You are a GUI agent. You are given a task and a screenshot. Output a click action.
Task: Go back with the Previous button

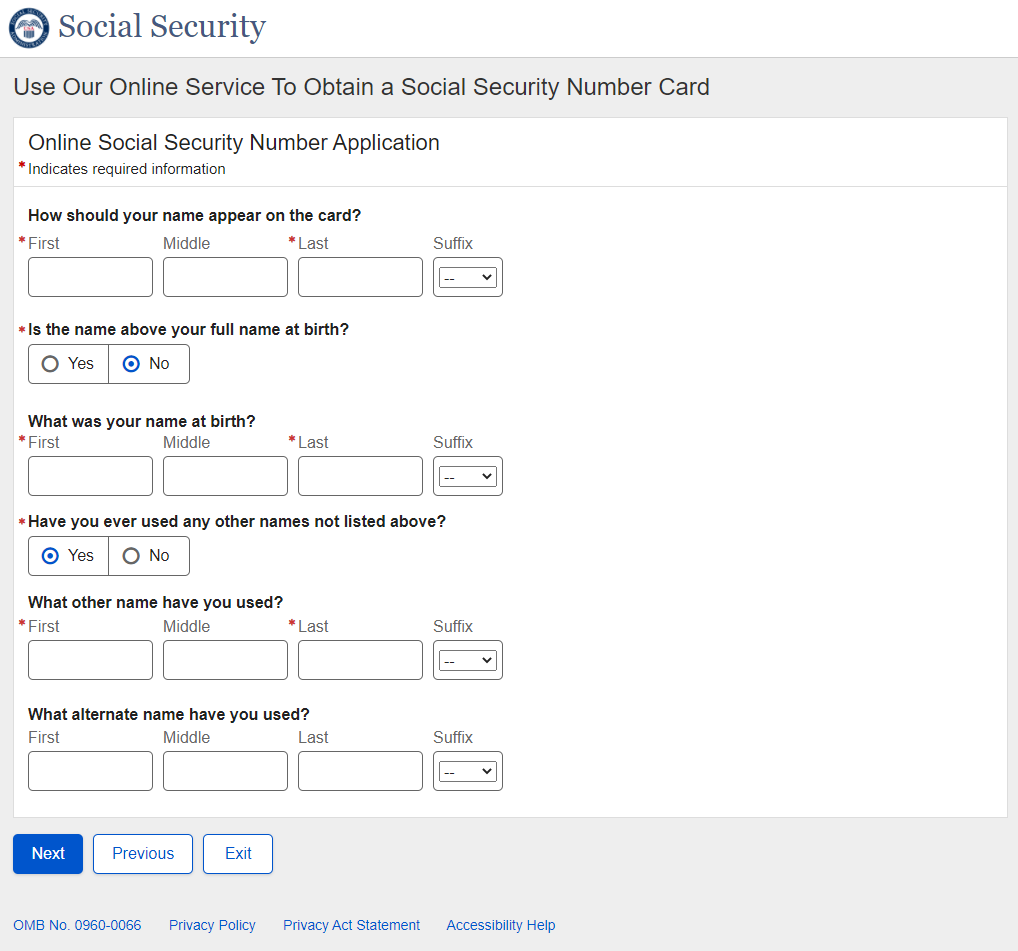pyautogui.click(x=143, y=854)
